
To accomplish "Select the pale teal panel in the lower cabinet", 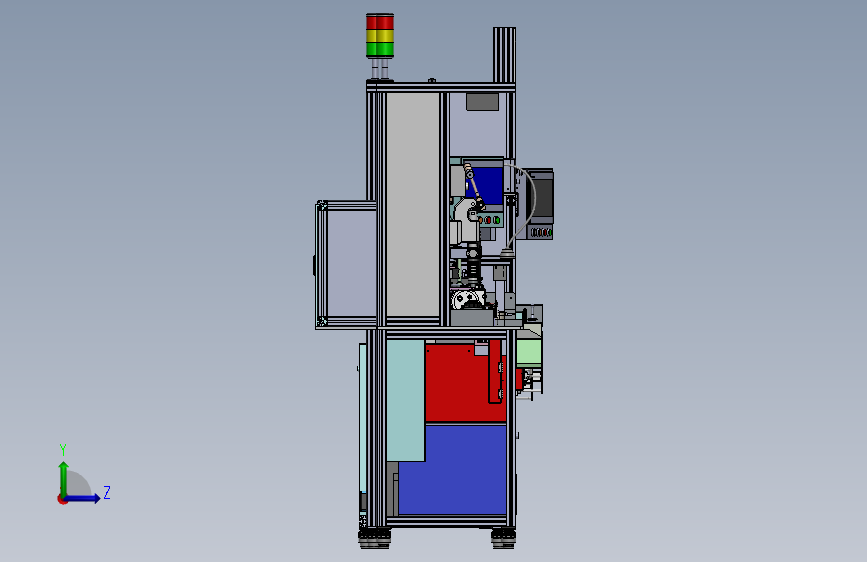I will tap(405, 400).
